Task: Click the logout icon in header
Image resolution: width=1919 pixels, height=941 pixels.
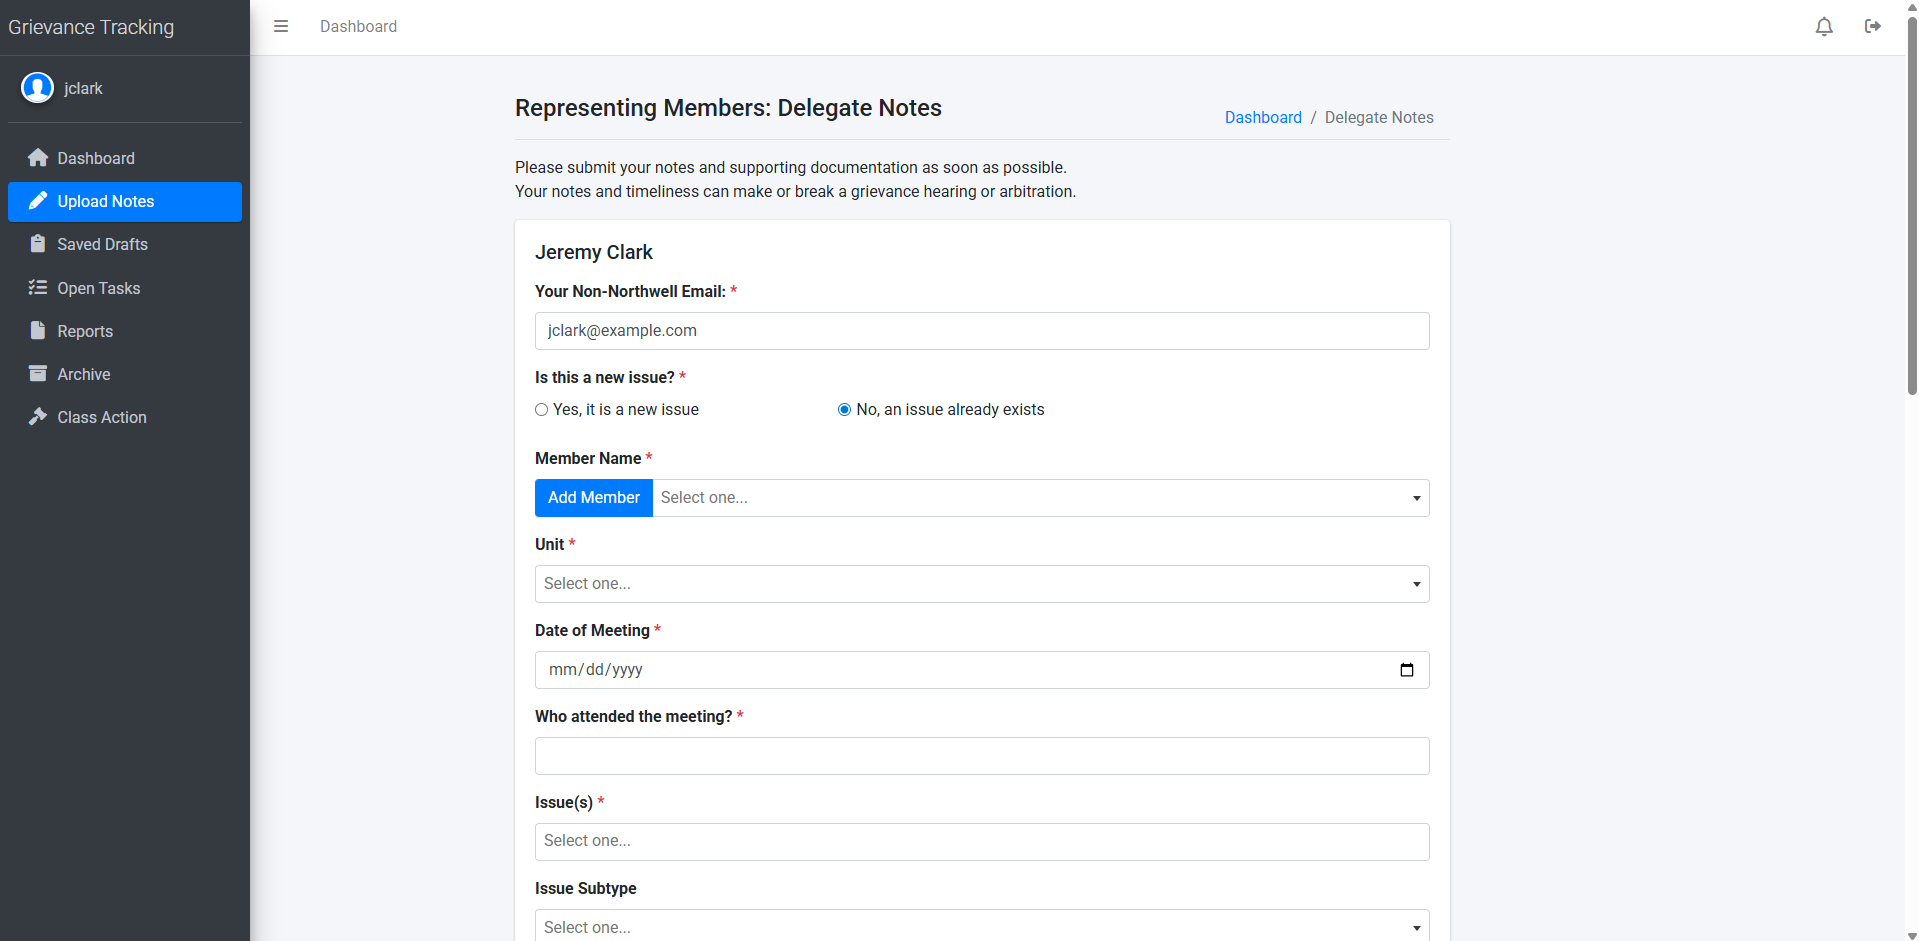Action: [1873, 27]
